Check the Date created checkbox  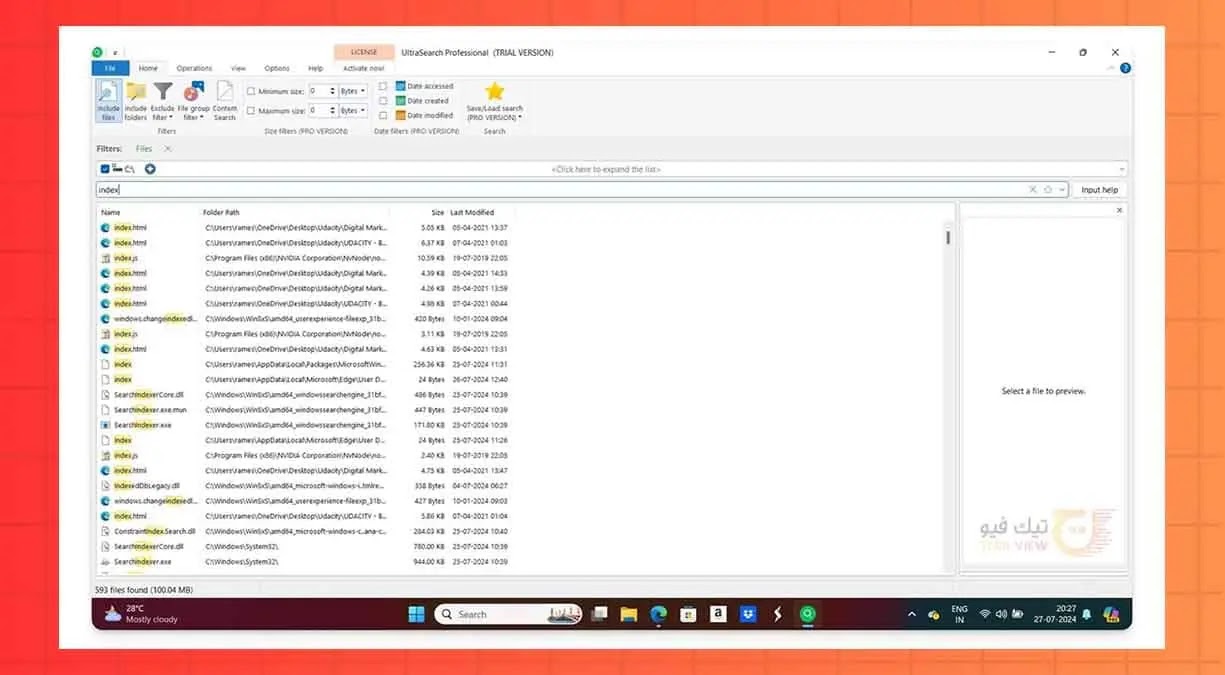(x=383, y=101)
